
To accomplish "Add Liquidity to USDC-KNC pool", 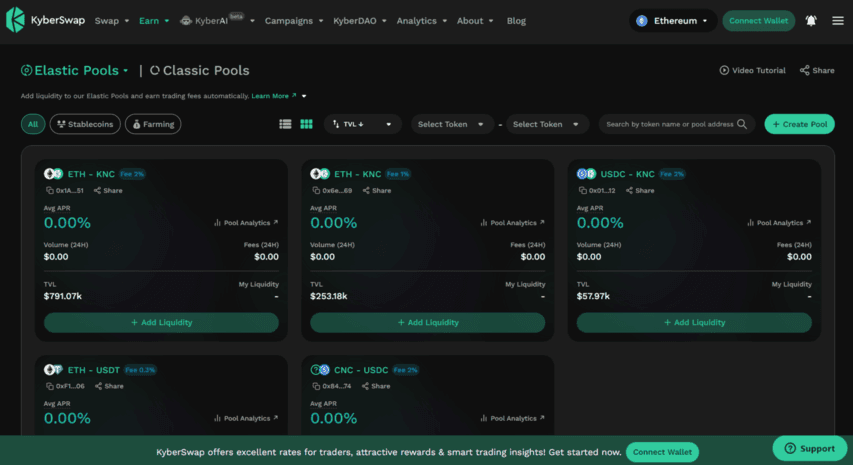I will pos(694,323).
